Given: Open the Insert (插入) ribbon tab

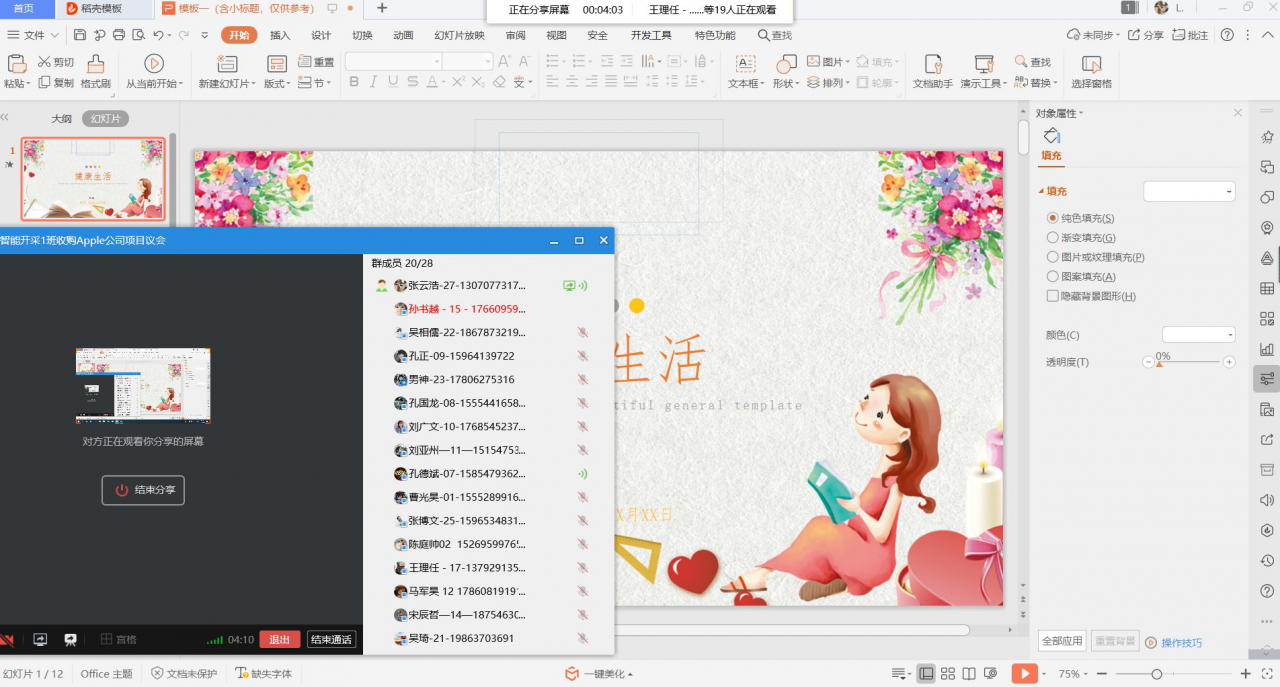Looking at the screenshot, I should (x=280, y=35).
